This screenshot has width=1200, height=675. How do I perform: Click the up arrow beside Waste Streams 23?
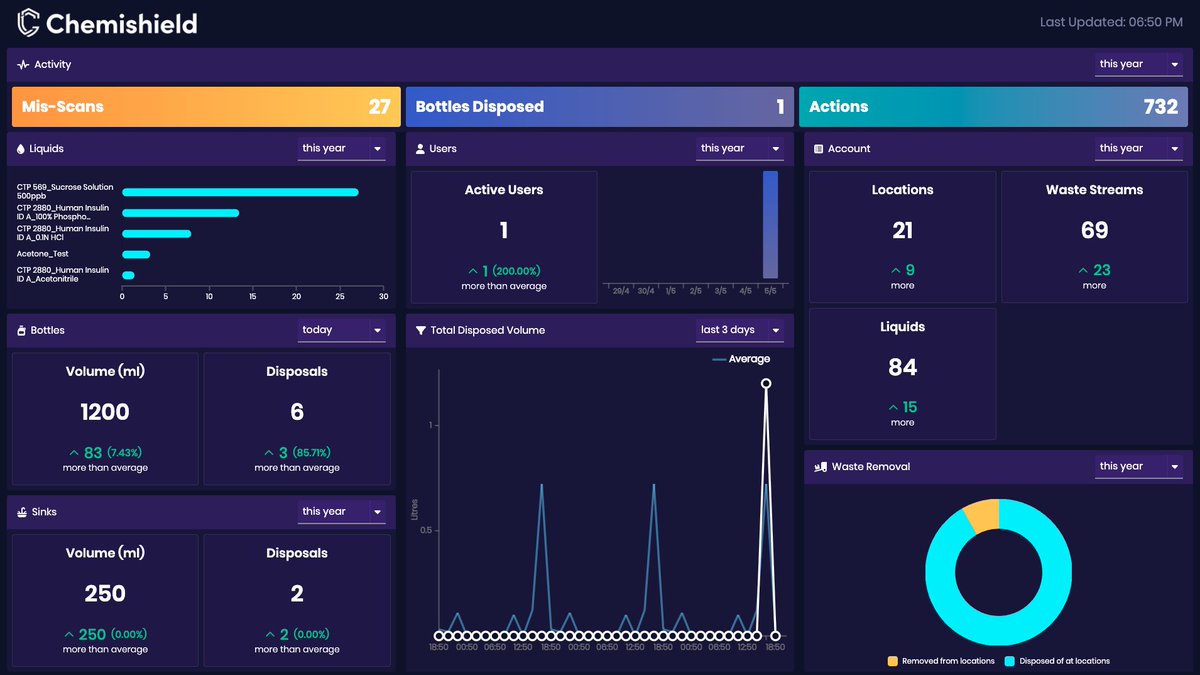coord(1083,271)
